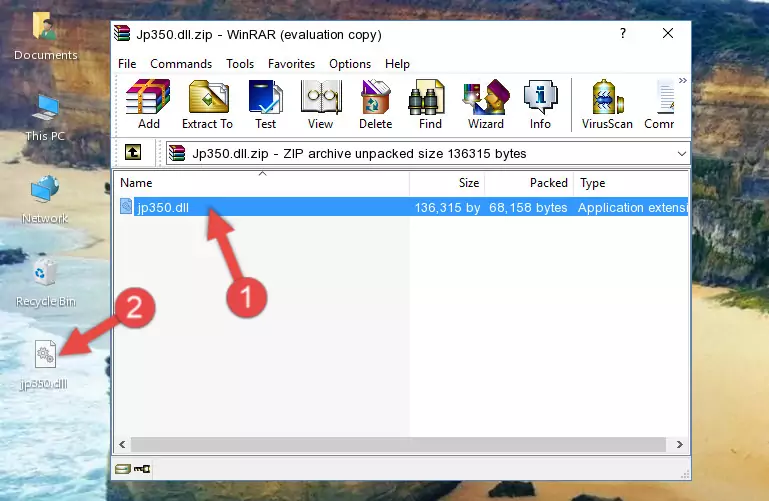769x501 pixels.
Task: Click the password key icon in status bar
Action: tap(142, 469)
